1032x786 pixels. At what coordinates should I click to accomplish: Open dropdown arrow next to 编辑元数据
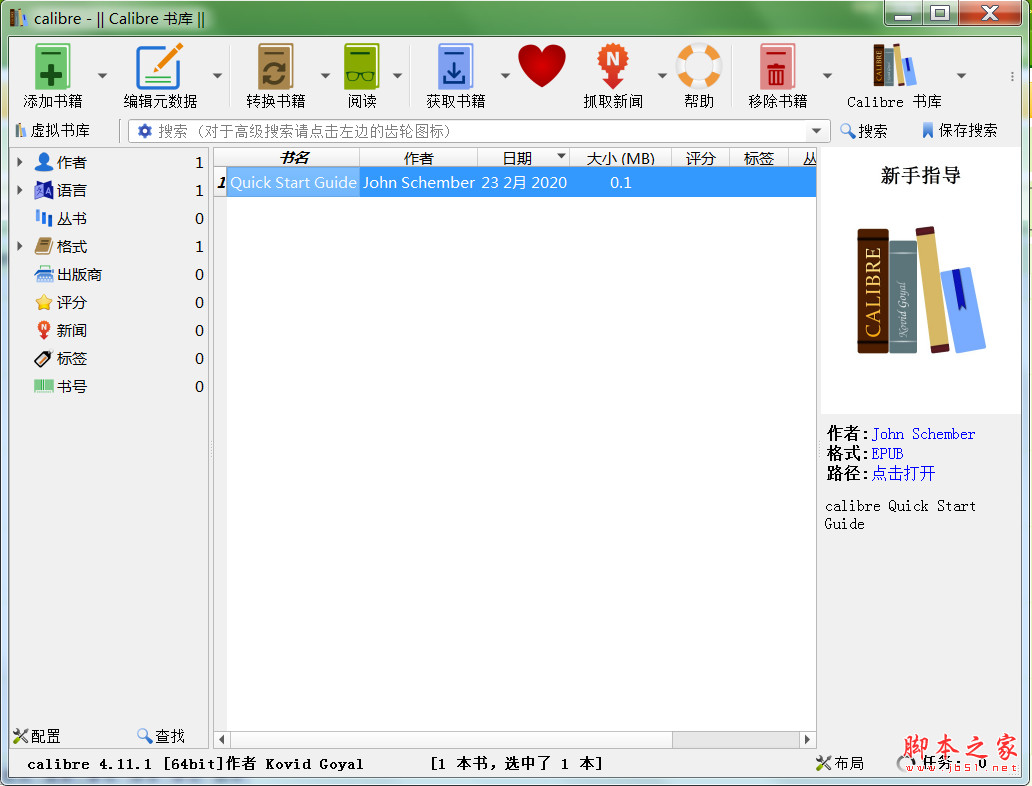click(217, 76)
